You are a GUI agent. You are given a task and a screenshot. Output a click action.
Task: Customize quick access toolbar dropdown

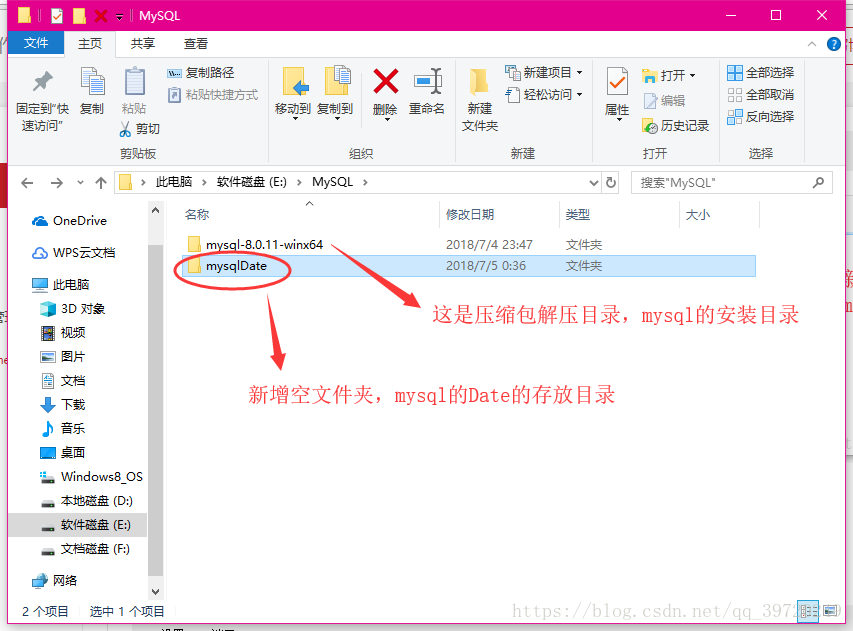[x=119, y=17]
